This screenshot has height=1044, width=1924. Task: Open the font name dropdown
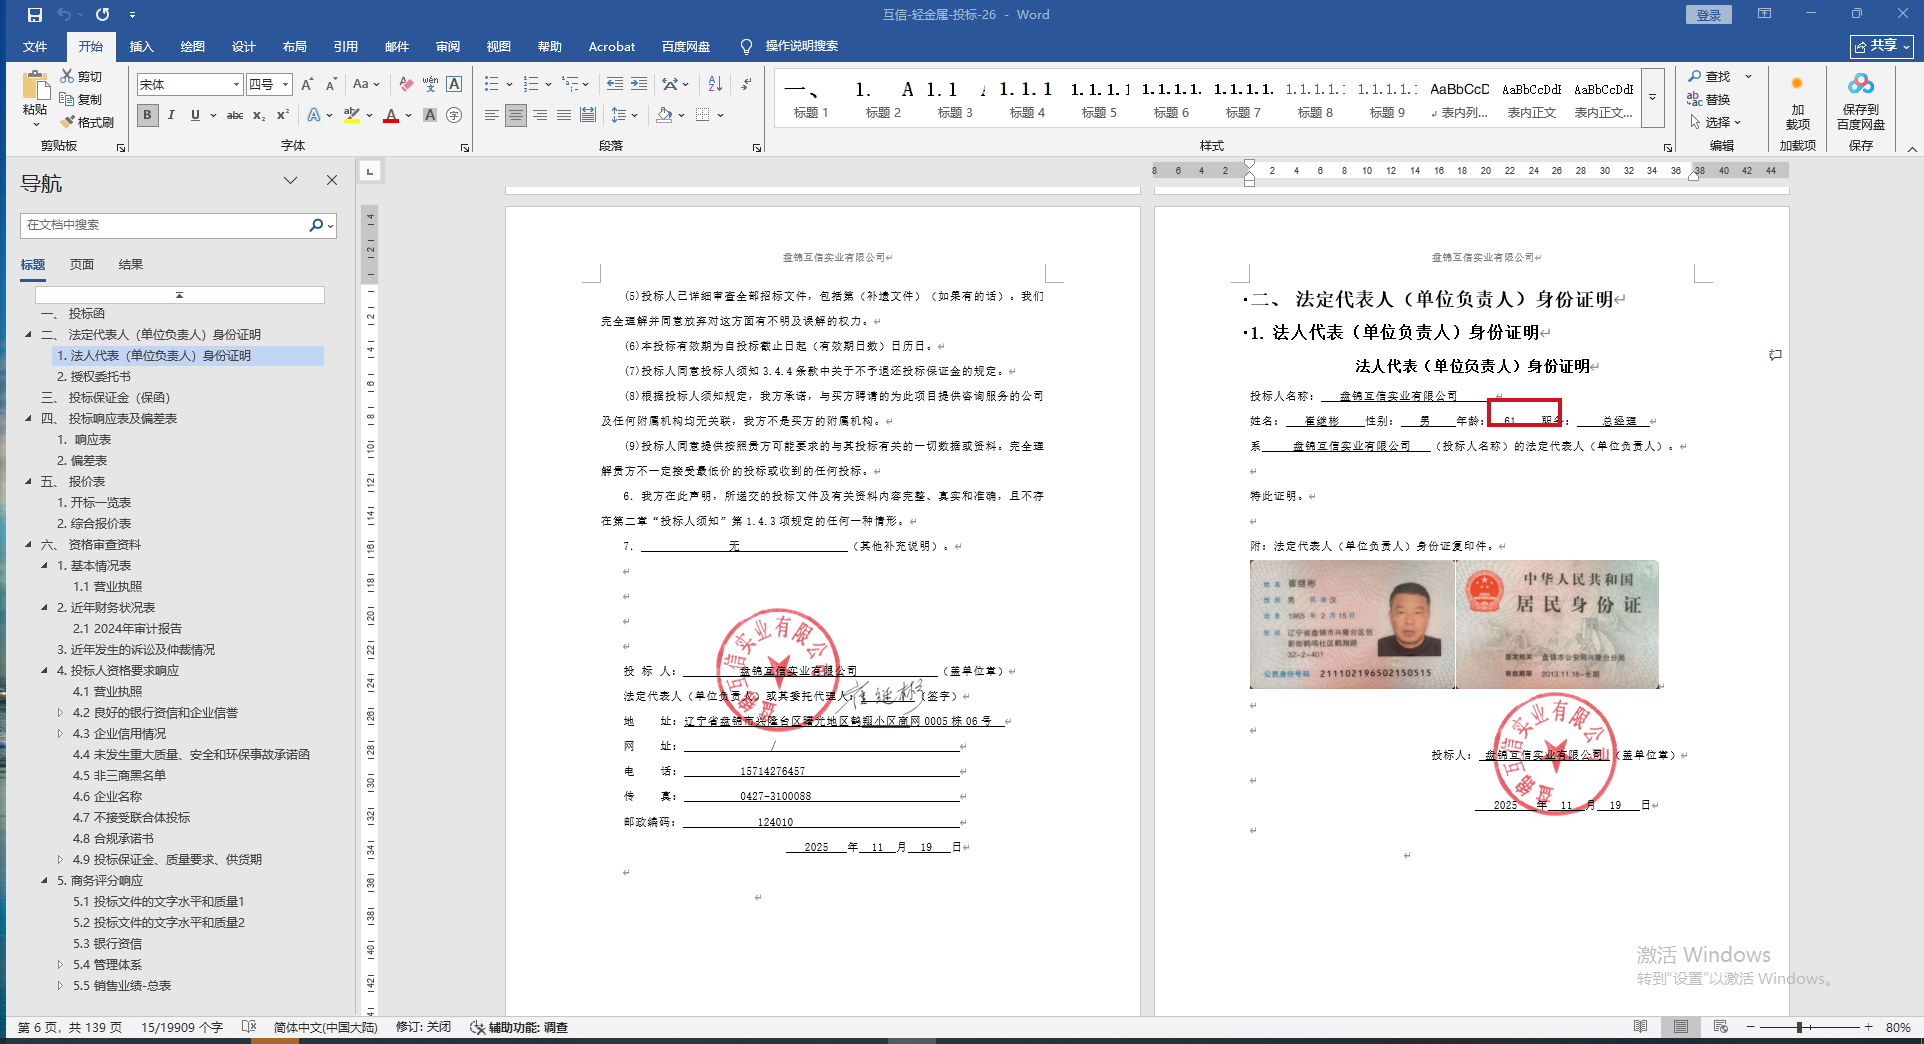[236, 85]
